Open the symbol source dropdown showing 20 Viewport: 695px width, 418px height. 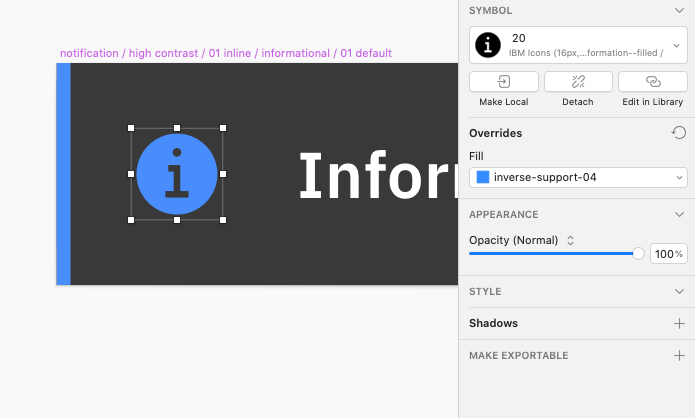coord(578,45)
